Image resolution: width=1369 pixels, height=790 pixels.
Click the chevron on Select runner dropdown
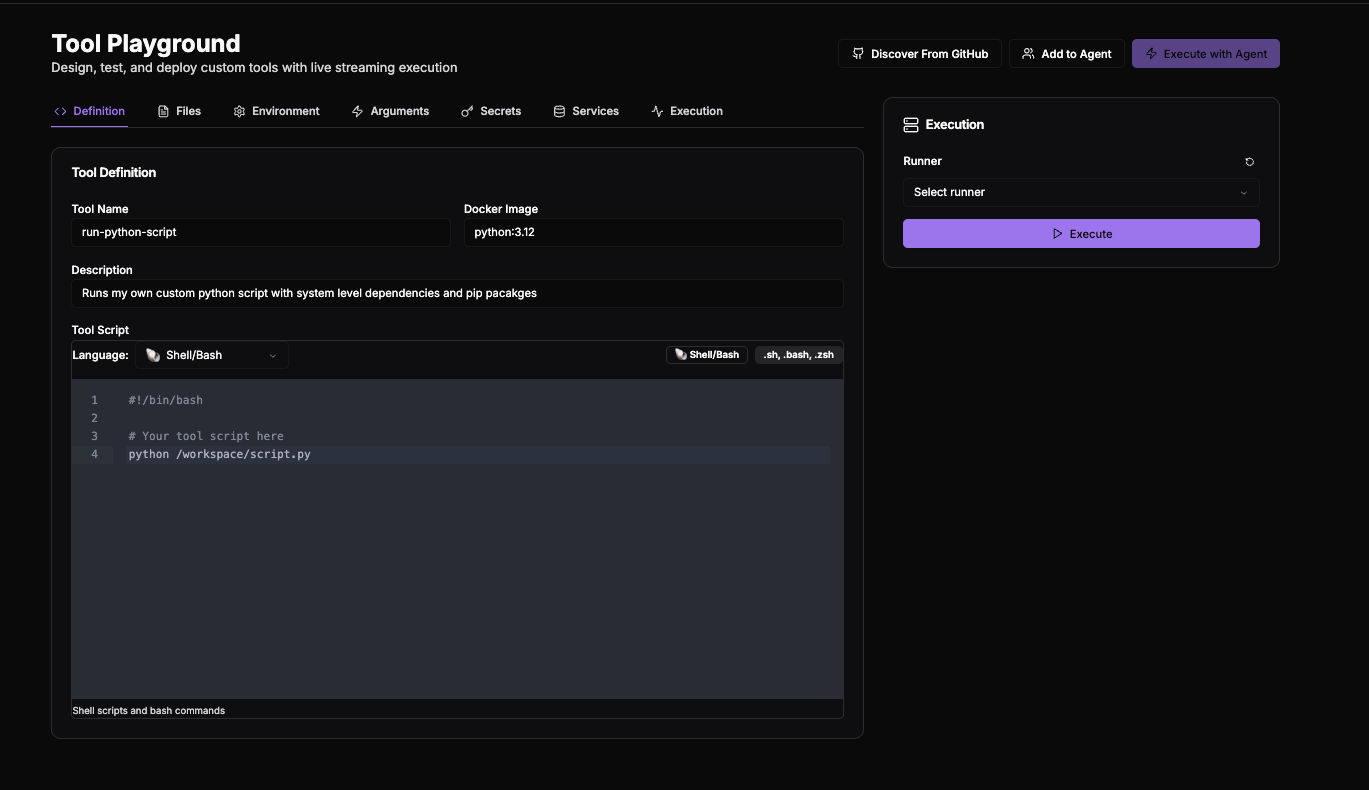(x=1244, y=193)
